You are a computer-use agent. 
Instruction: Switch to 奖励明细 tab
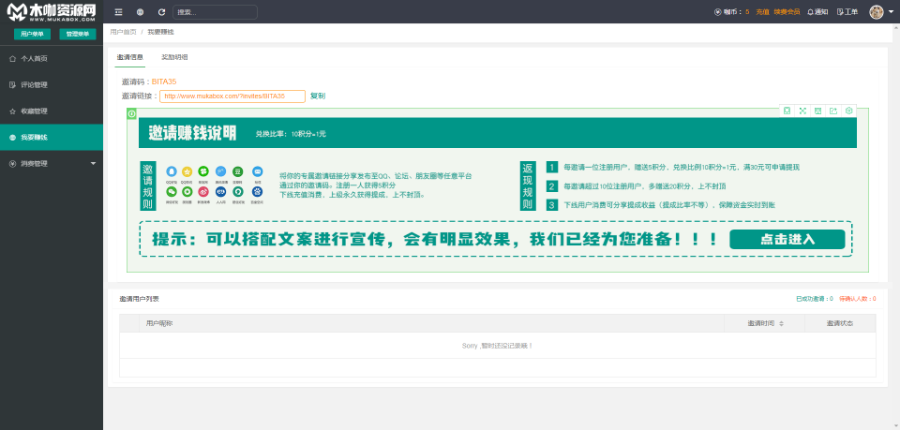(175, 58)
